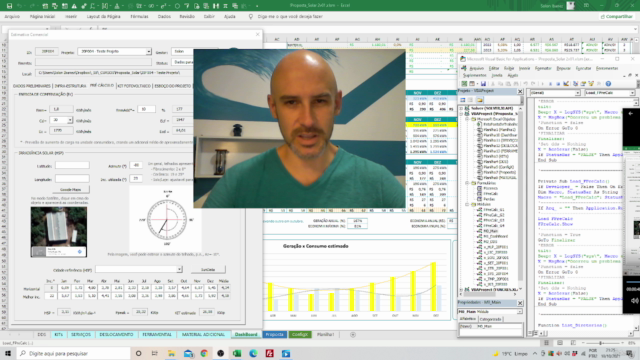The image size is (640, 360).
Task: Open the Cz dropdown showing 30
Action: (70, 120)
